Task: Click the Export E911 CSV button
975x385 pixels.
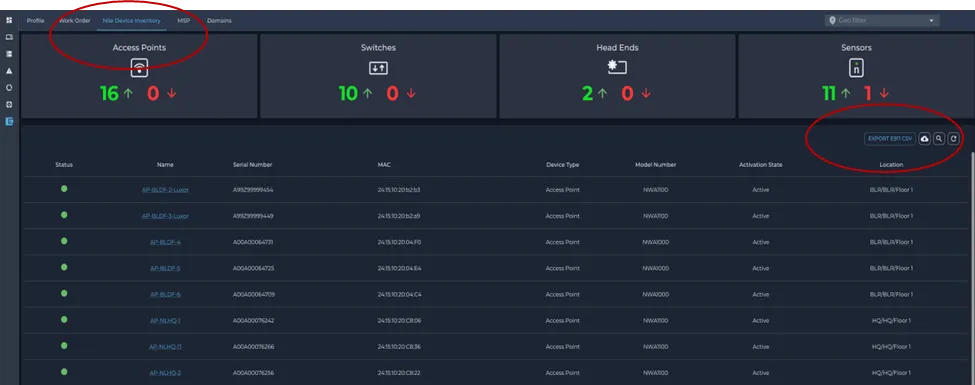Action: 890,139
